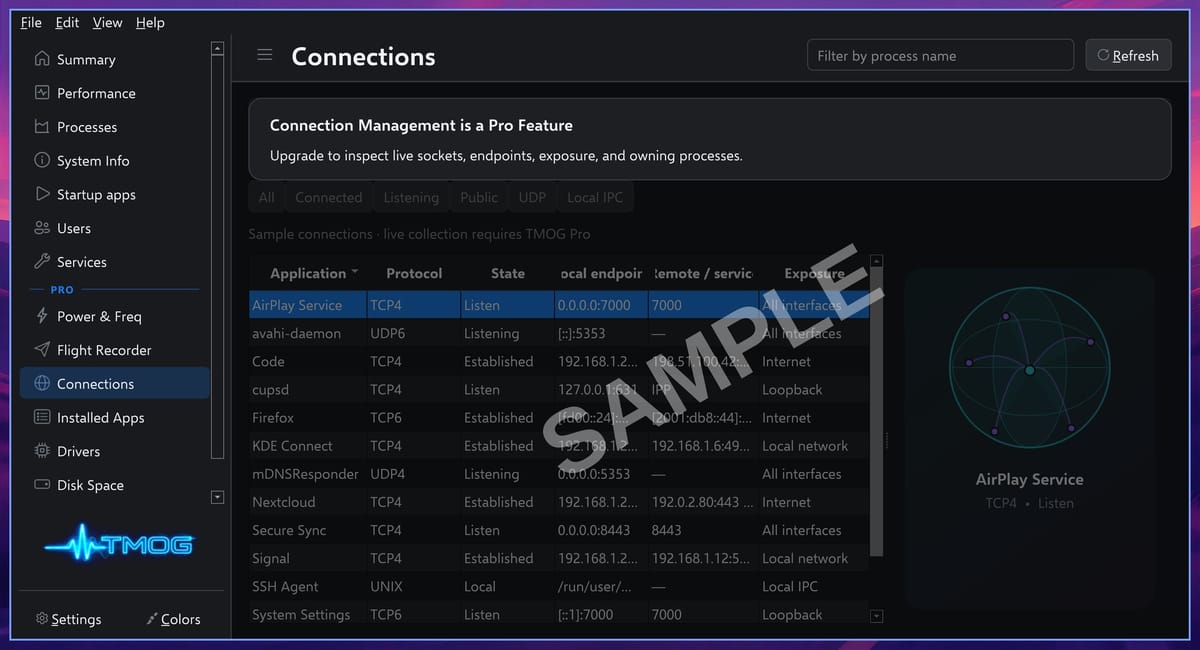1200x650 pixels.
Task: Open the View menu
Action: click(x=107, y=22)
